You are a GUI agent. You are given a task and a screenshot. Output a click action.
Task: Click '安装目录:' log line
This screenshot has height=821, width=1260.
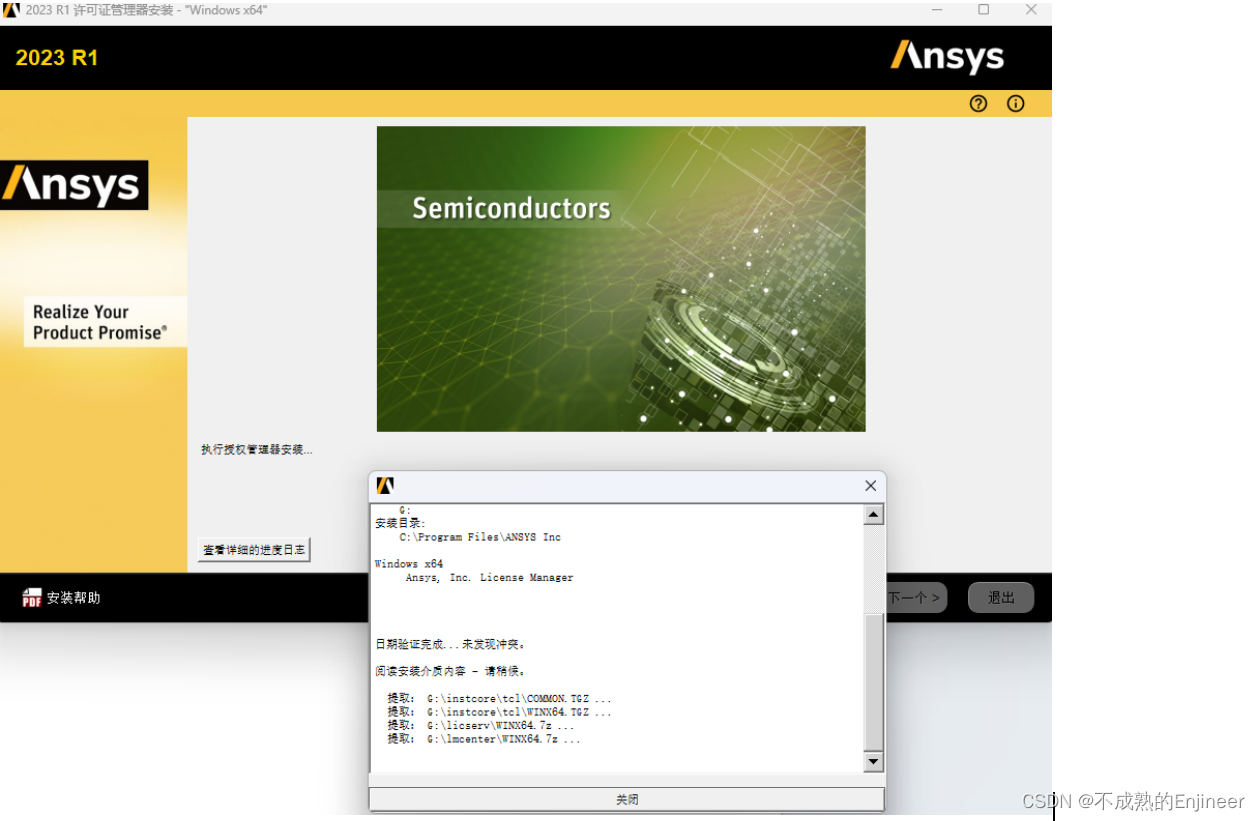400,523
